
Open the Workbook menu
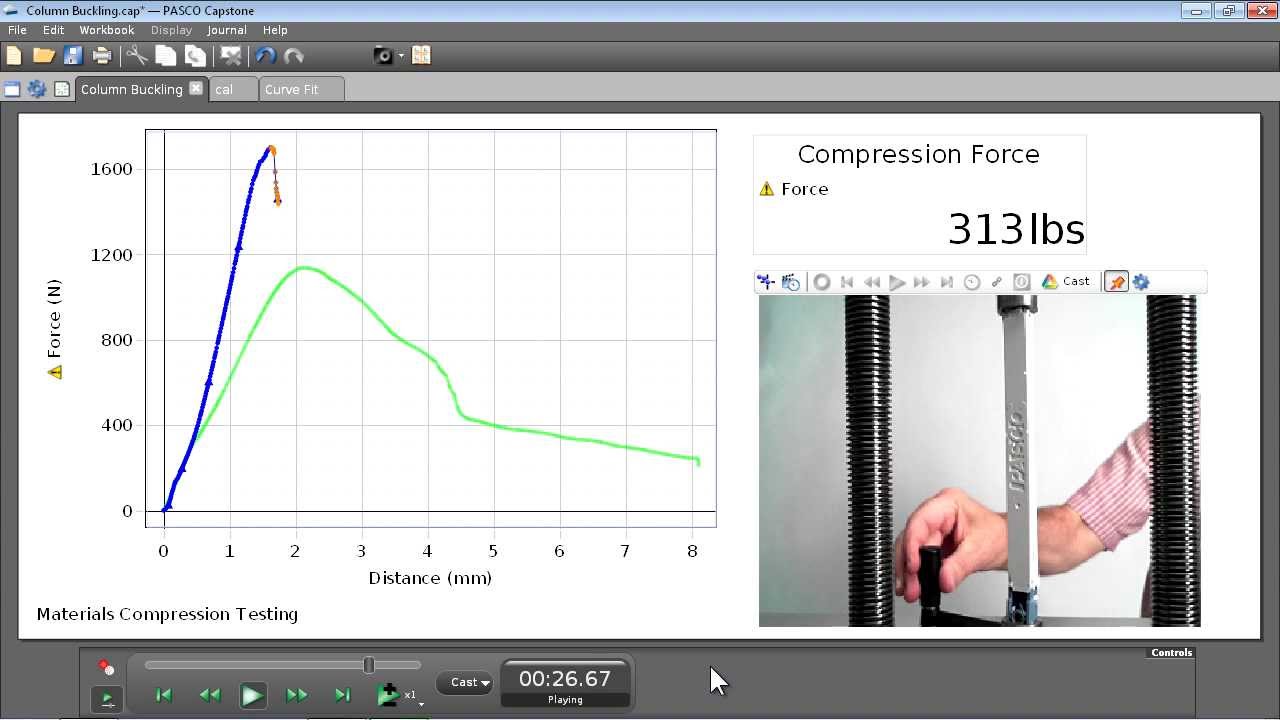[107, 30]
